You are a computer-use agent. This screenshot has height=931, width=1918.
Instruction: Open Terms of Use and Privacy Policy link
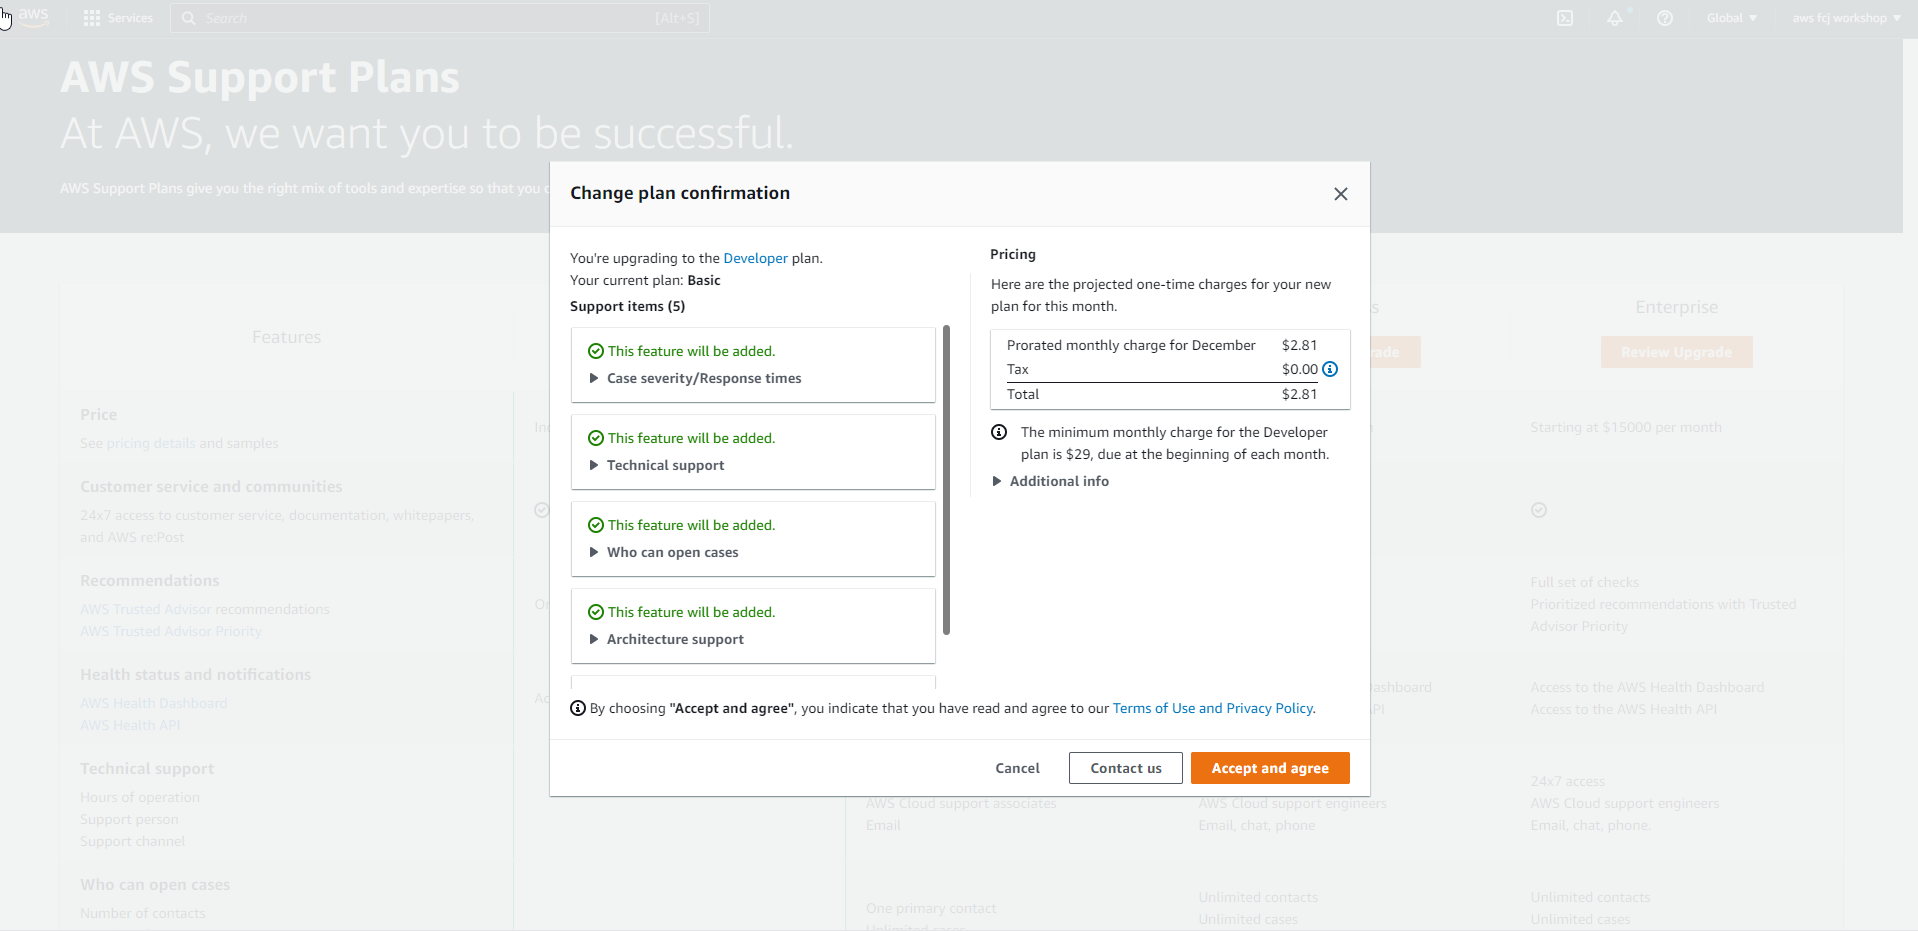pos(1213,708)
